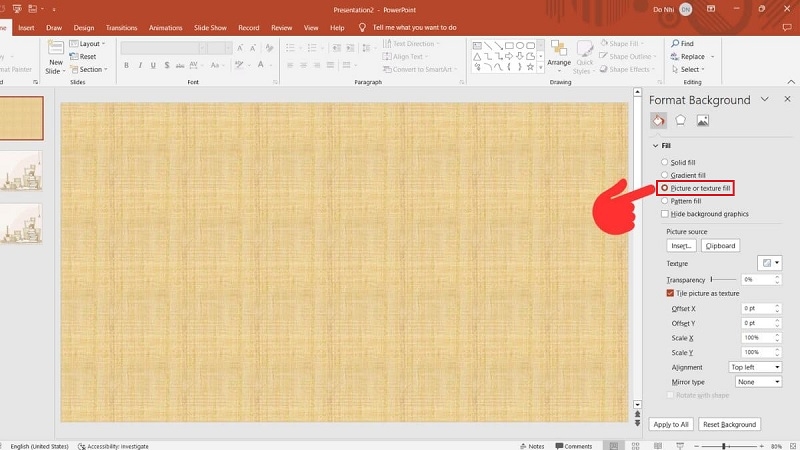800x450 pixels.
Task: Open the View ribbon tab
Action: click(311, 28)
